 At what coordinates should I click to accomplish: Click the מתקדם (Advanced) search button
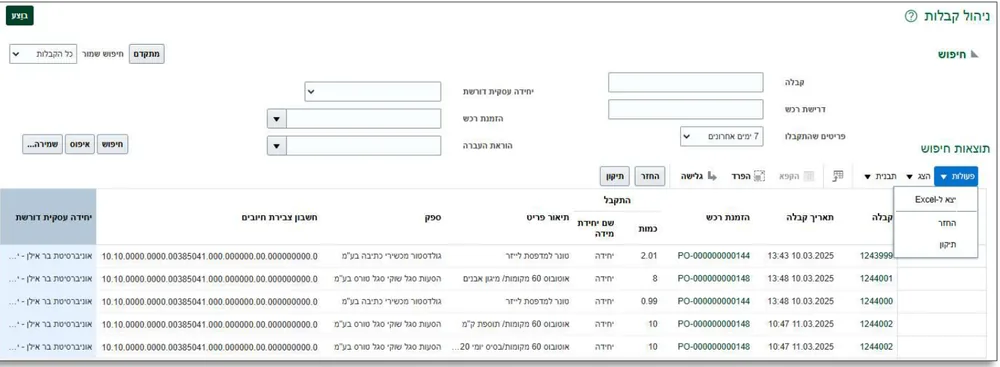(147, 54)
